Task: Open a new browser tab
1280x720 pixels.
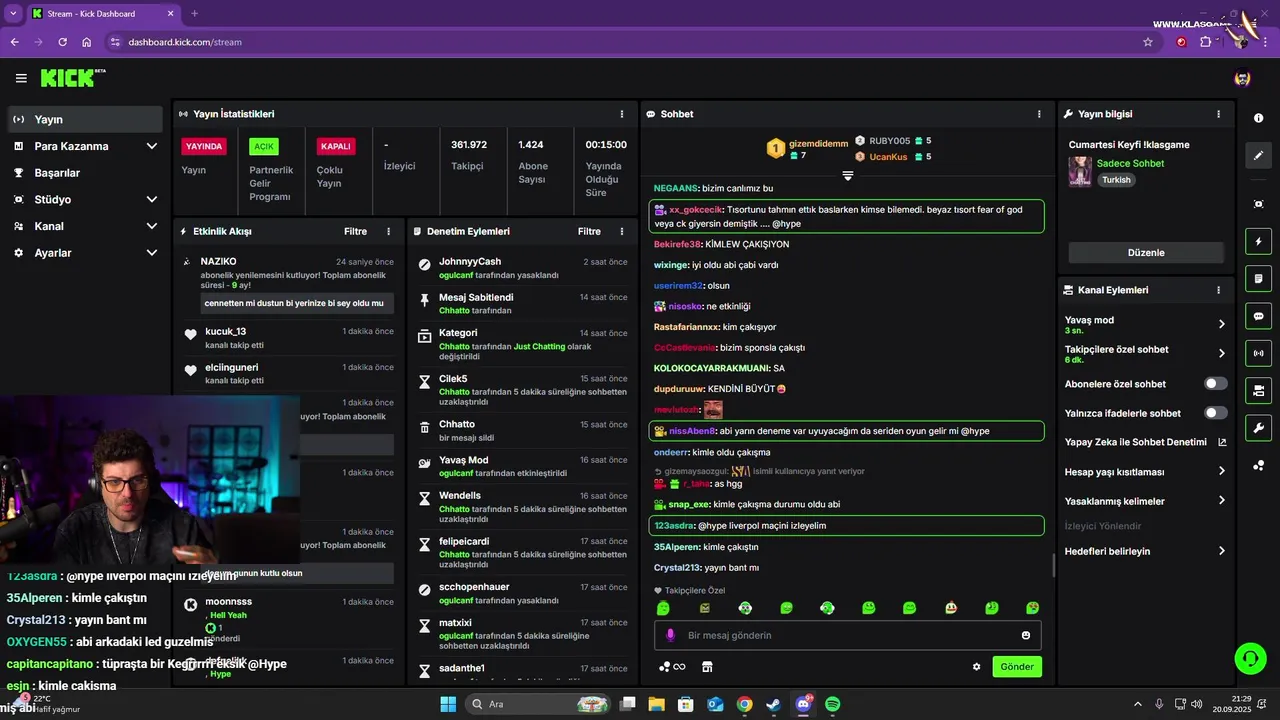Action: (194, 14)
